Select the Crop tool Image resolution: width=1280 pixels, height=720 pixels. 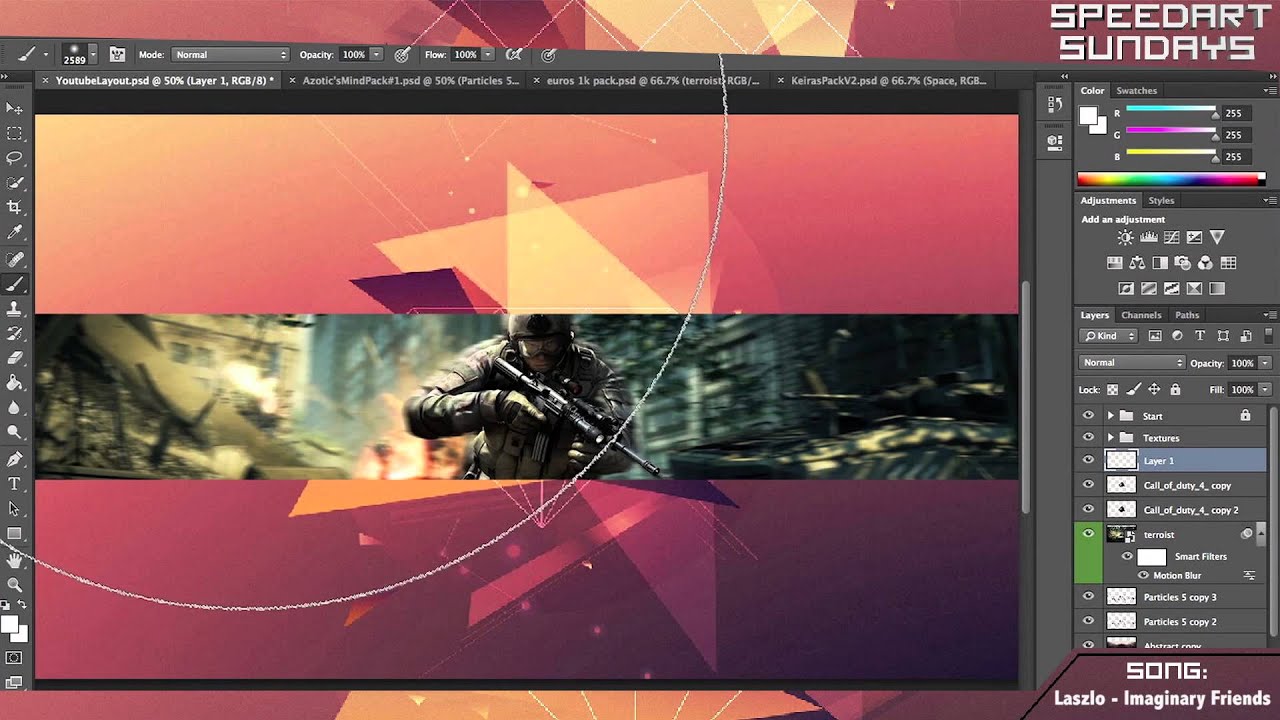14,208
